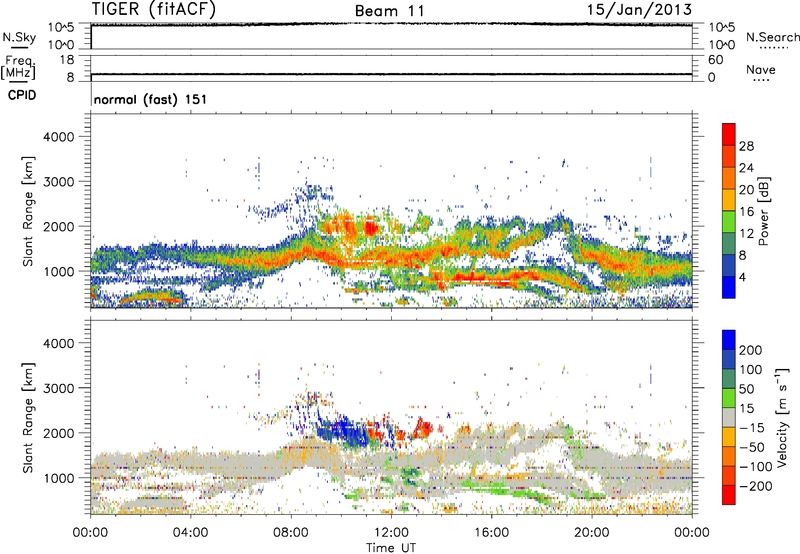Click the 08:00 time axis label
The height and width of the screenshot is (554, 800).
291,532
